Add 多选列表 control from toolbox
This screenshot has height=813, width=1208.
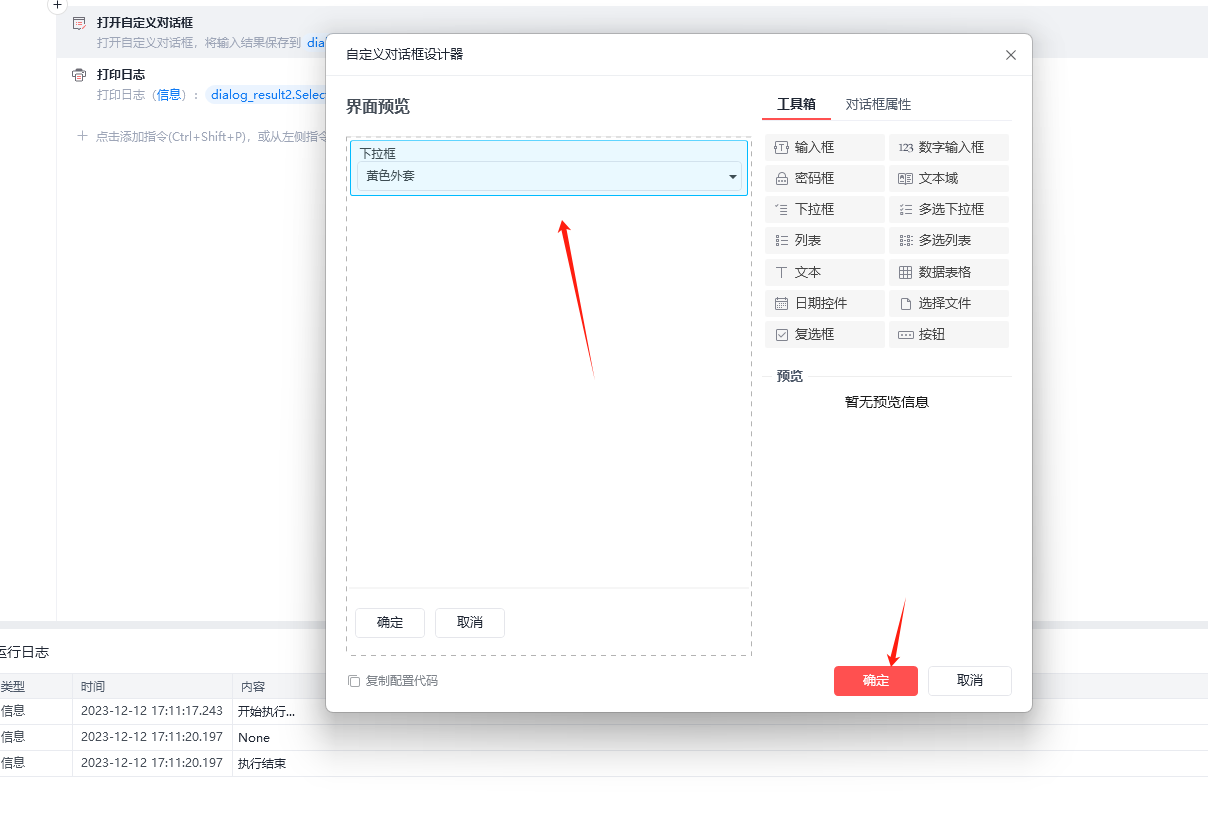point(949,240)
